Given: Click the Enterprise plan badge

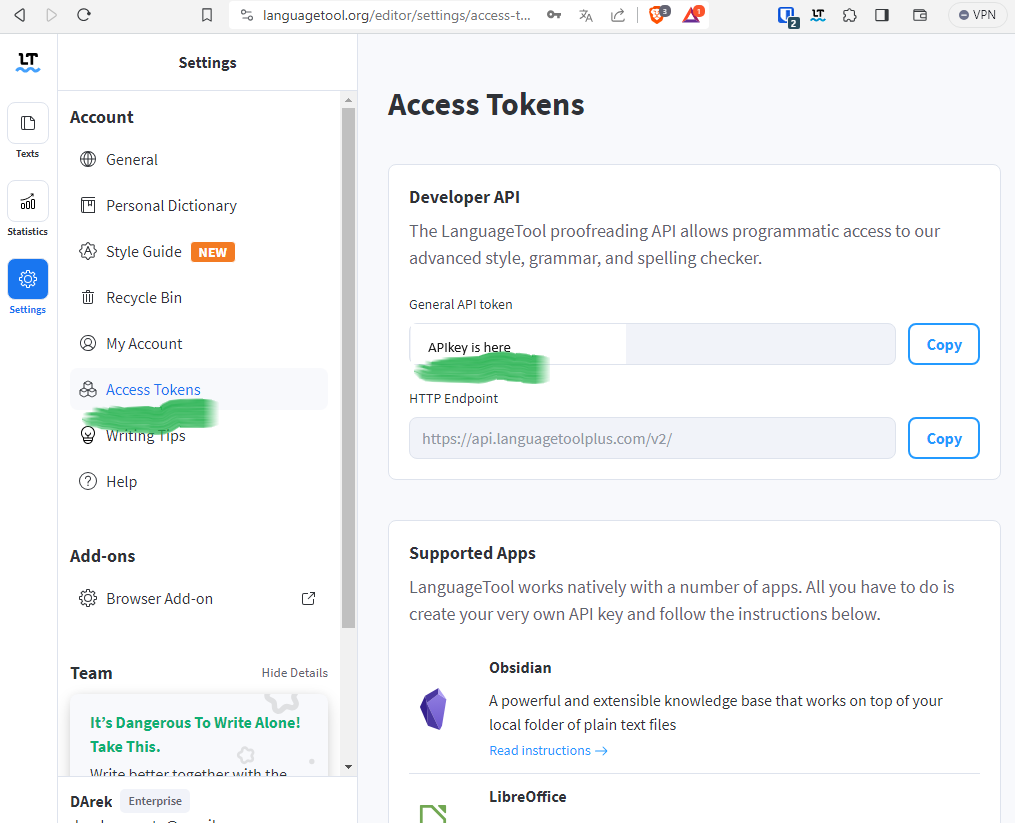Looking at the screenshot, I should (155, 801).
